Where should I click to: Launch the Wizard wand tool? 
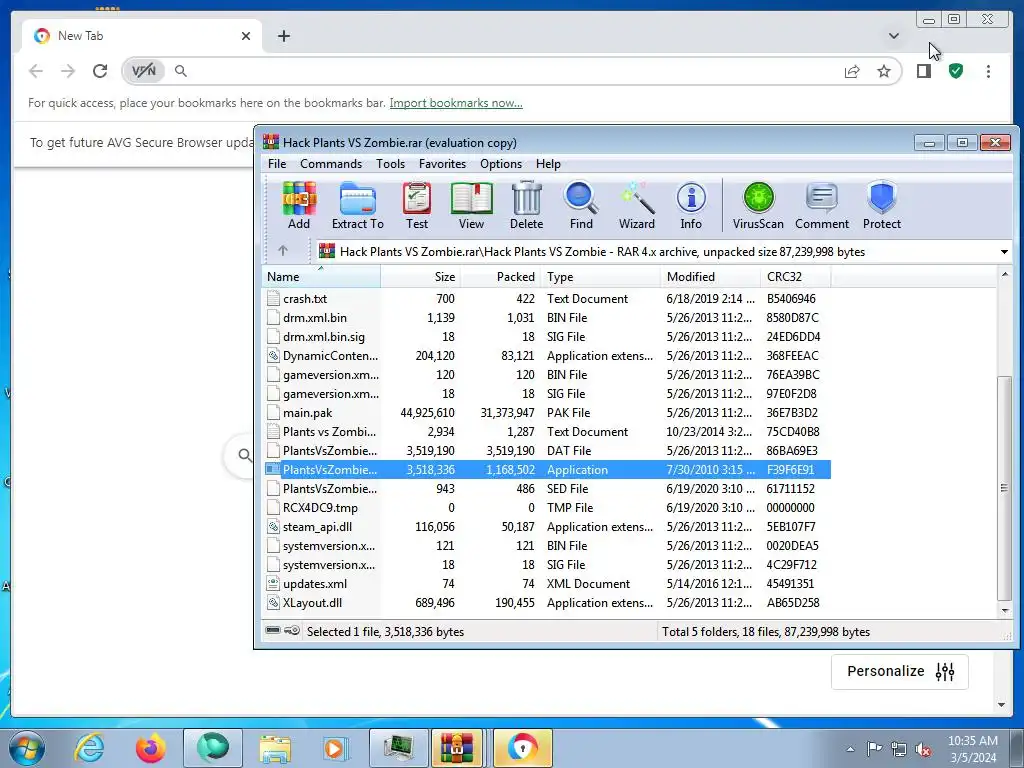point(637,206)
